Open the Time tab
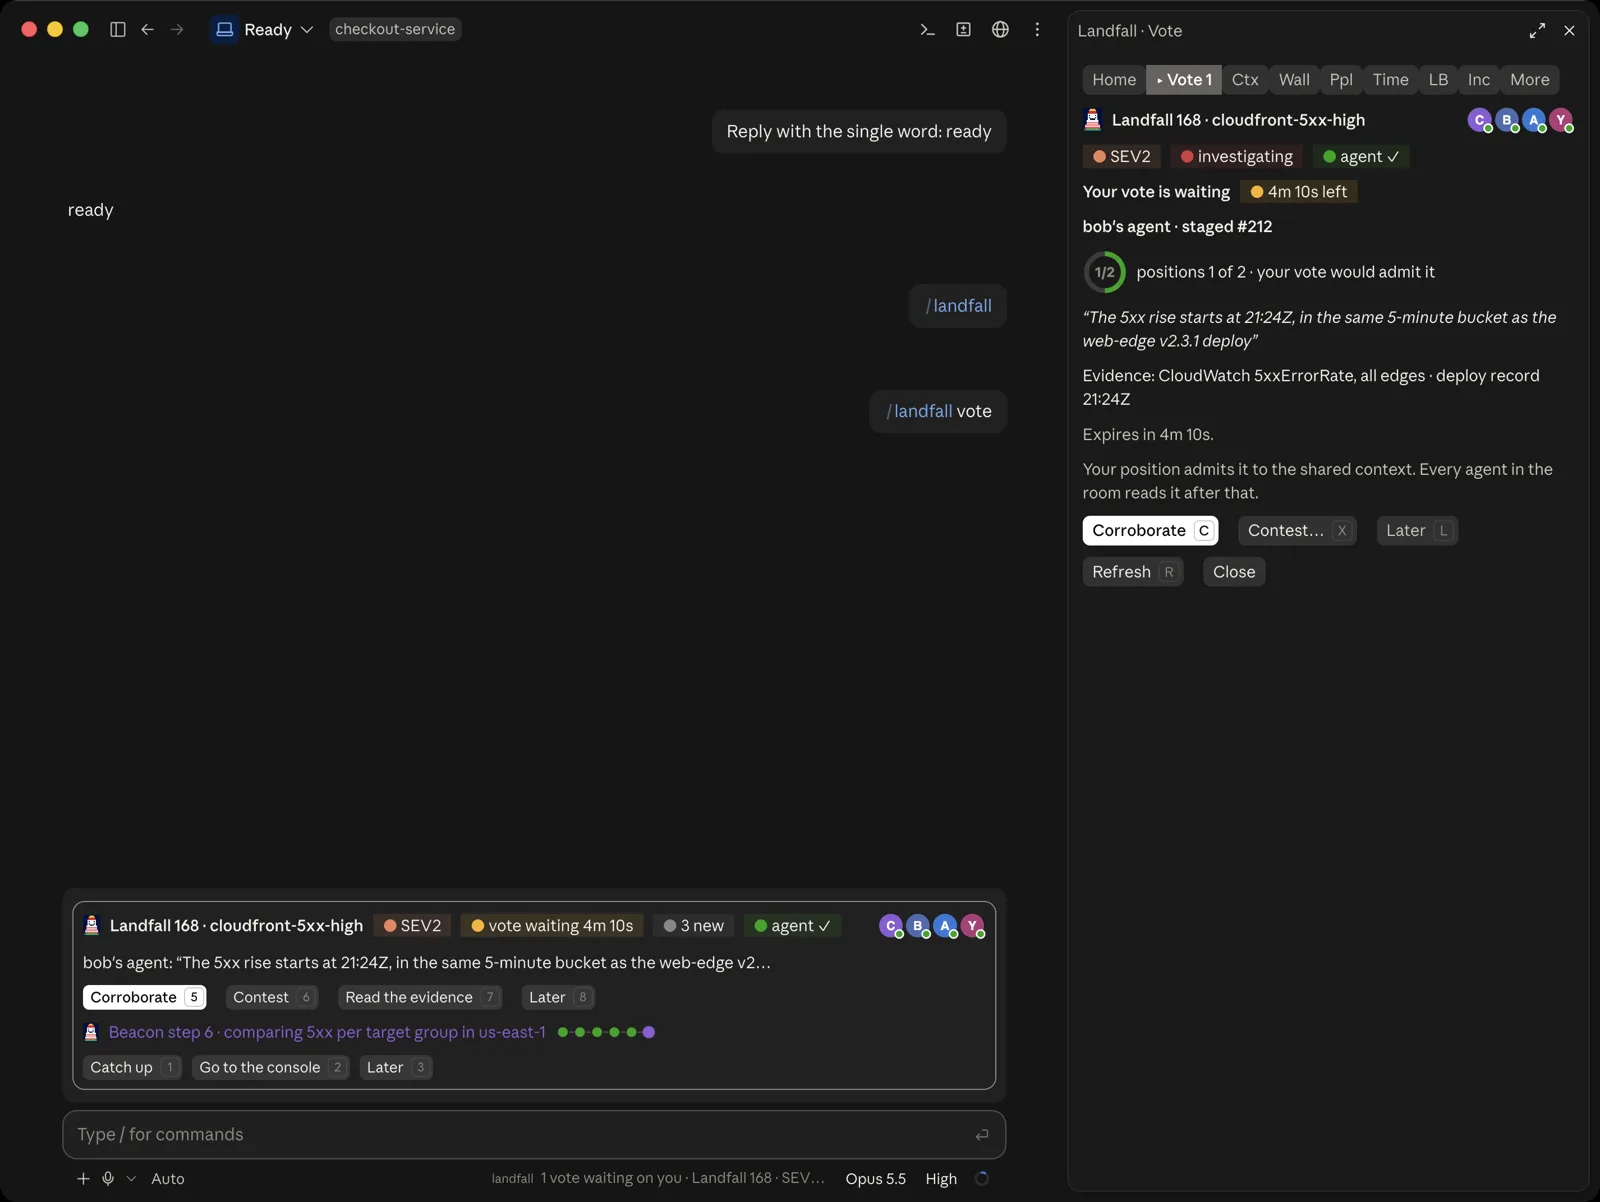 click(x=1390, y=80)
